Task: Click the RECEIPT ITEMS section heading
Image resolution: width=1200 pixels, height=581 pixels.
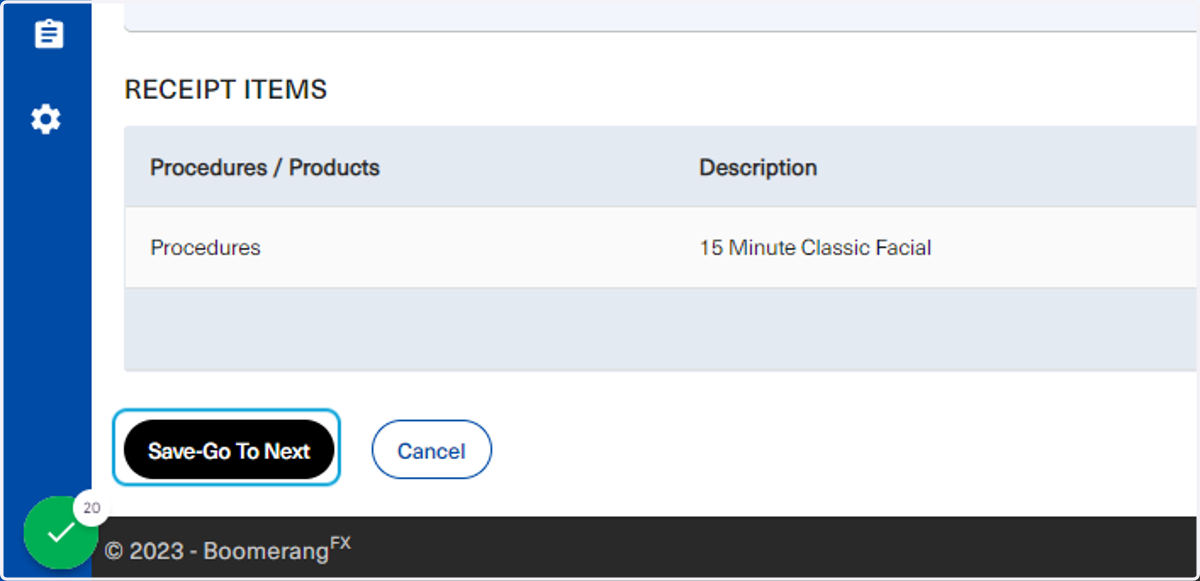Action: point(225,90)
